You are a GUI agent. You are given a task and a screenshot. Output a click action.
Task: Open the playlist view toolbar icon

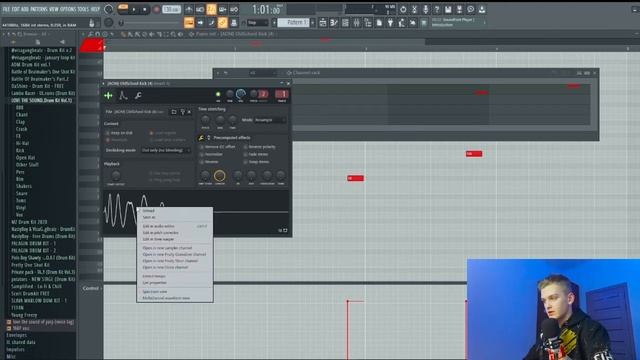pos(323,23)
